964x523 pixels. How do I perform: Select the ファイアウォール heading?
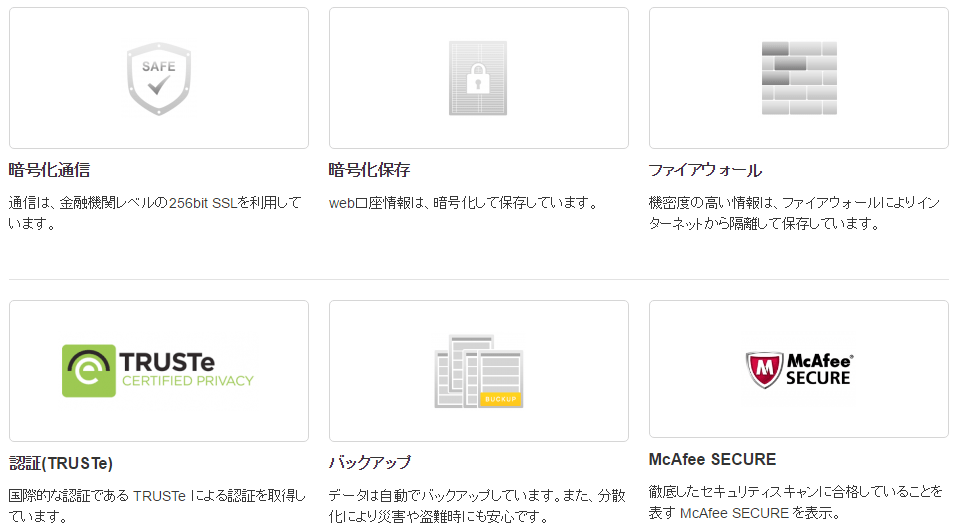[x=705, y=170]
